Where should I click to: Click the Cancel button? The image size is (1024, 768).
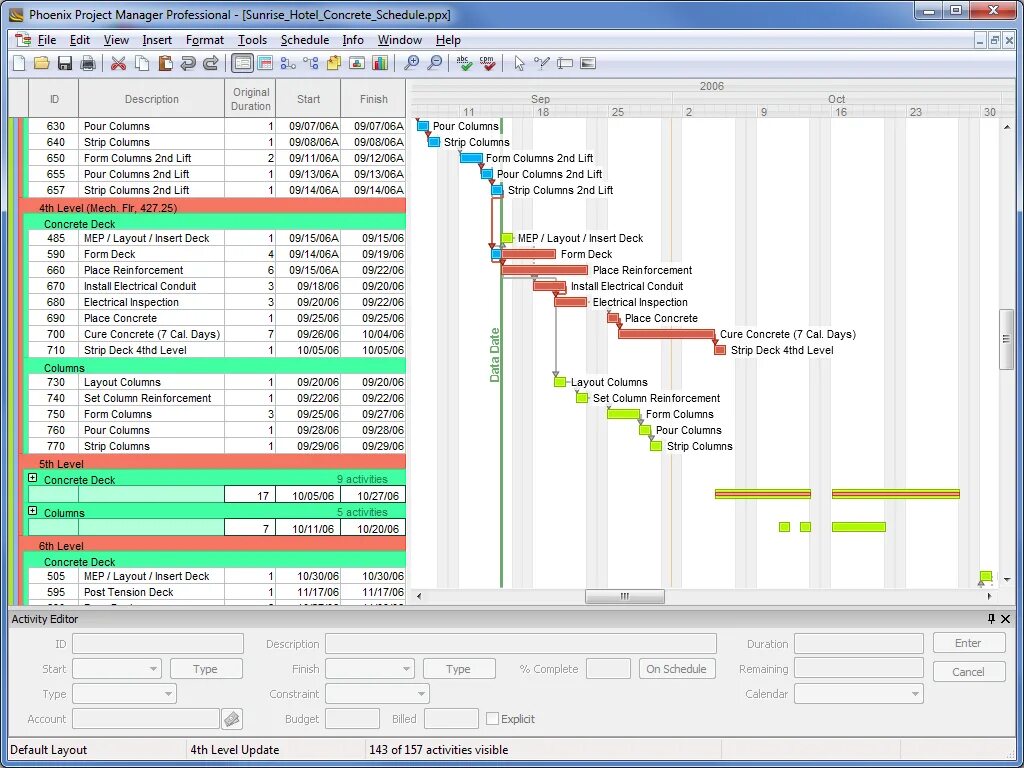968,671
